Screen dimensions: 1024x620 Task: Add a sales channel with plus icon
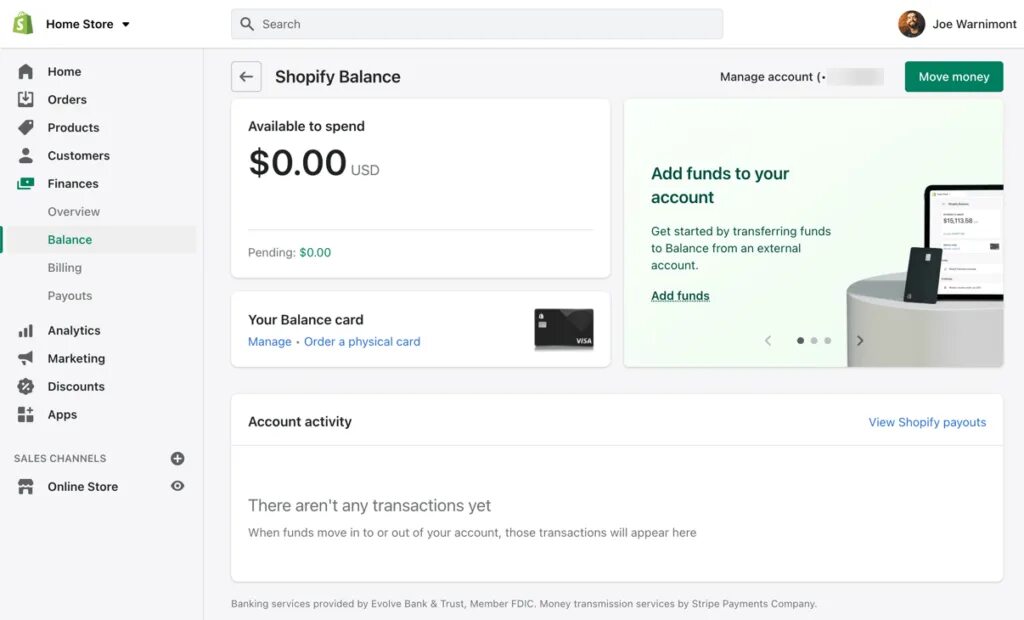coord(177,458)
